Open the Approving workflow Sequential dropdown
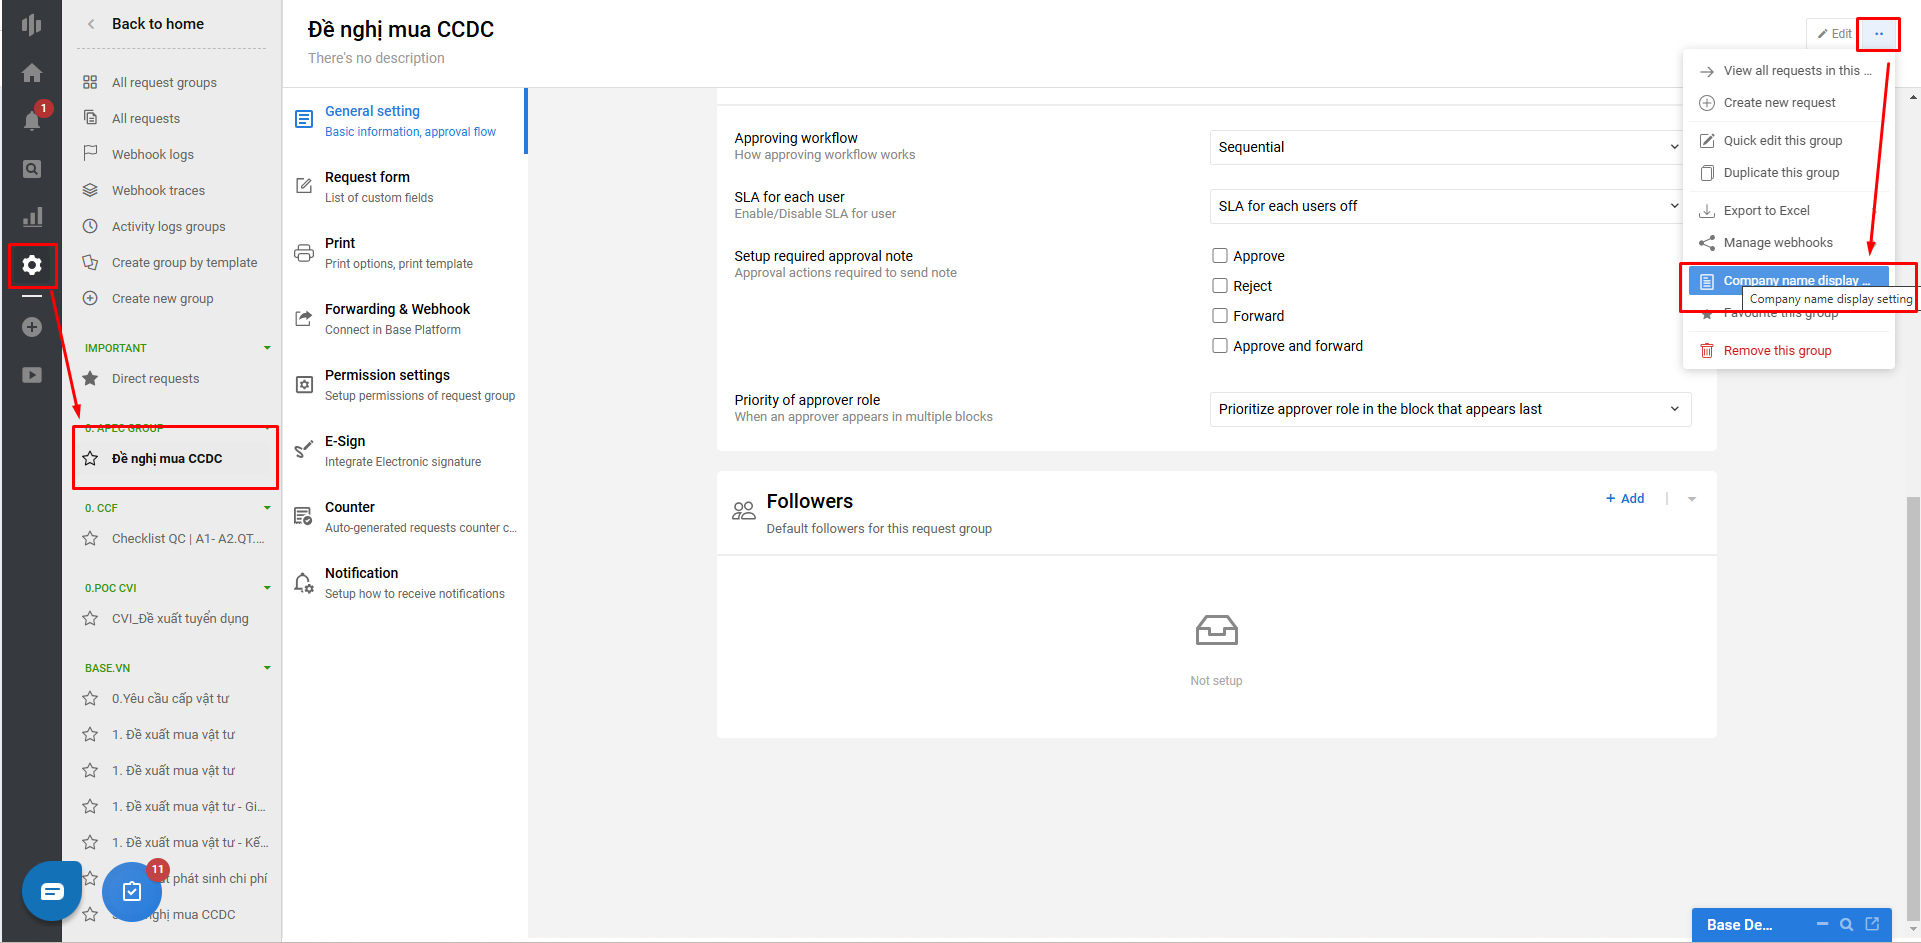Viewport: 1921px width, 943px height. tap(1450, 147)
